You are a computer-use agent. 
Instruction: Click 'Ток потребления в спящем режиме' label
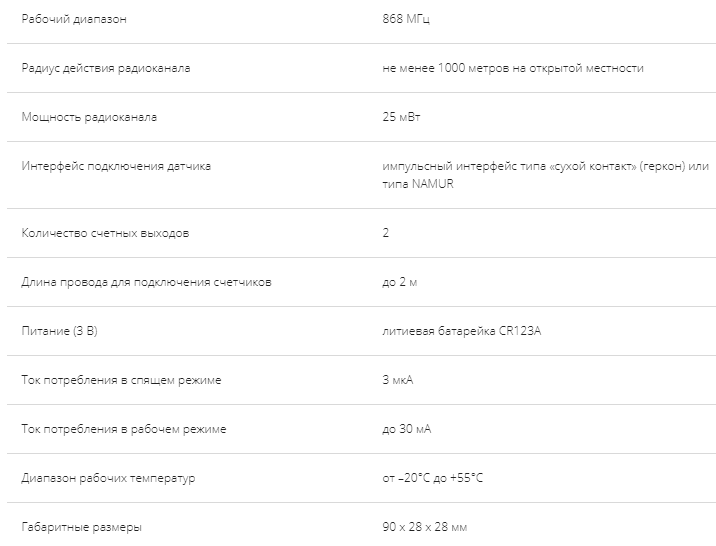coord(121,380)
